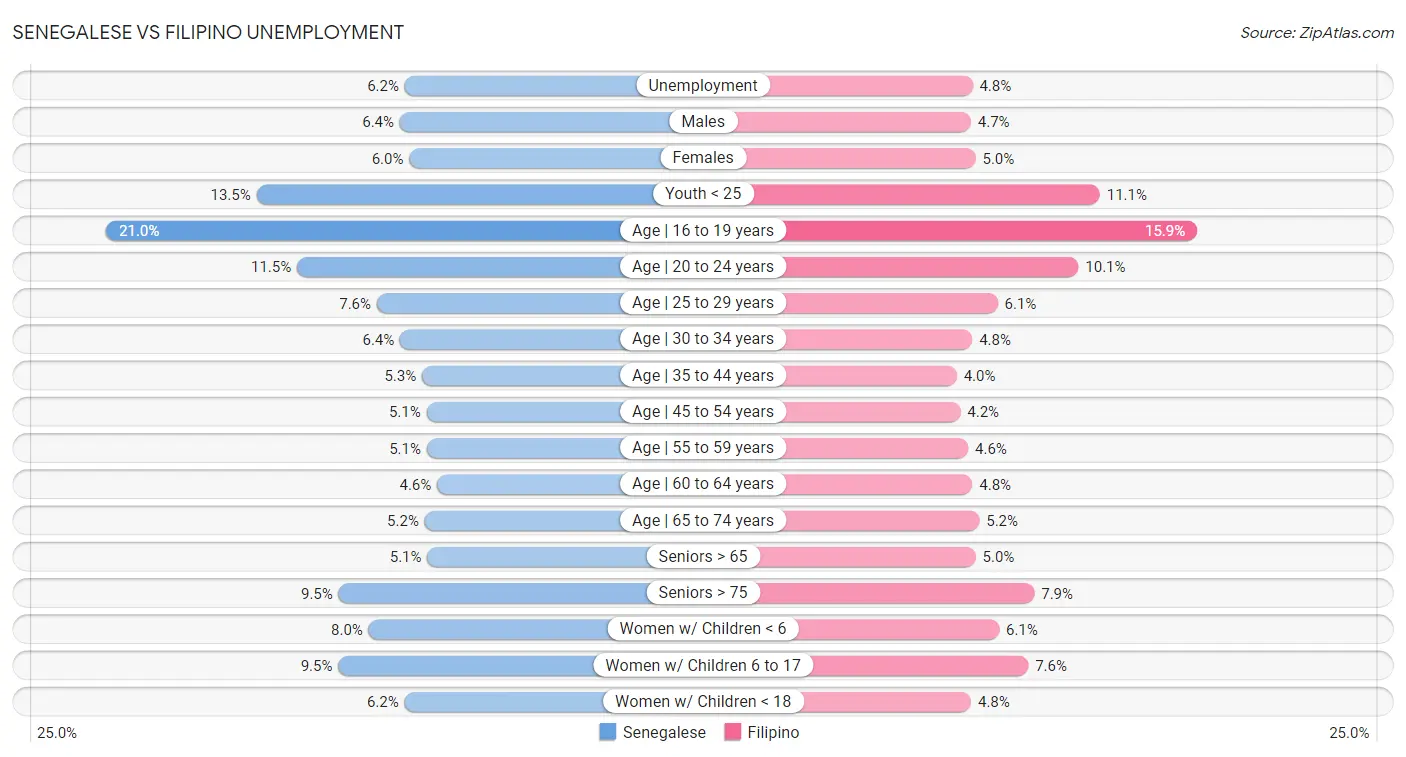Select the Senegalese 13.5% Youth bar
1406x757 pixels.
click(x=455, y=194)
